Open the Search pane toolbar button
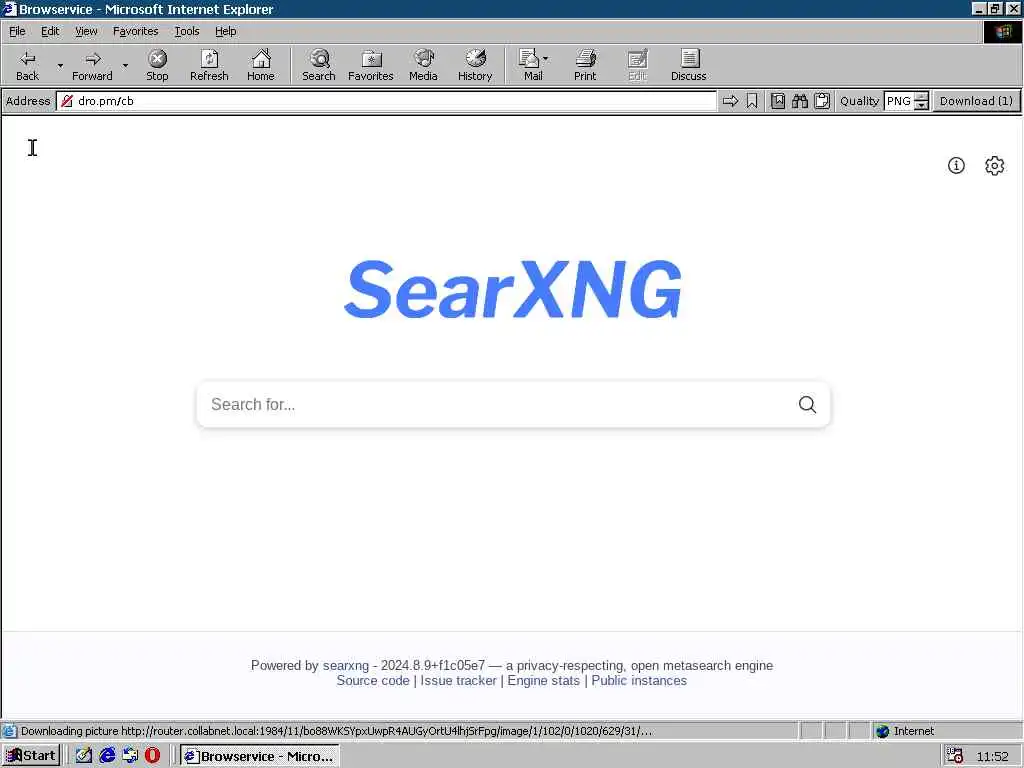This screenshot has width=1024, height=768. [319, 65]
